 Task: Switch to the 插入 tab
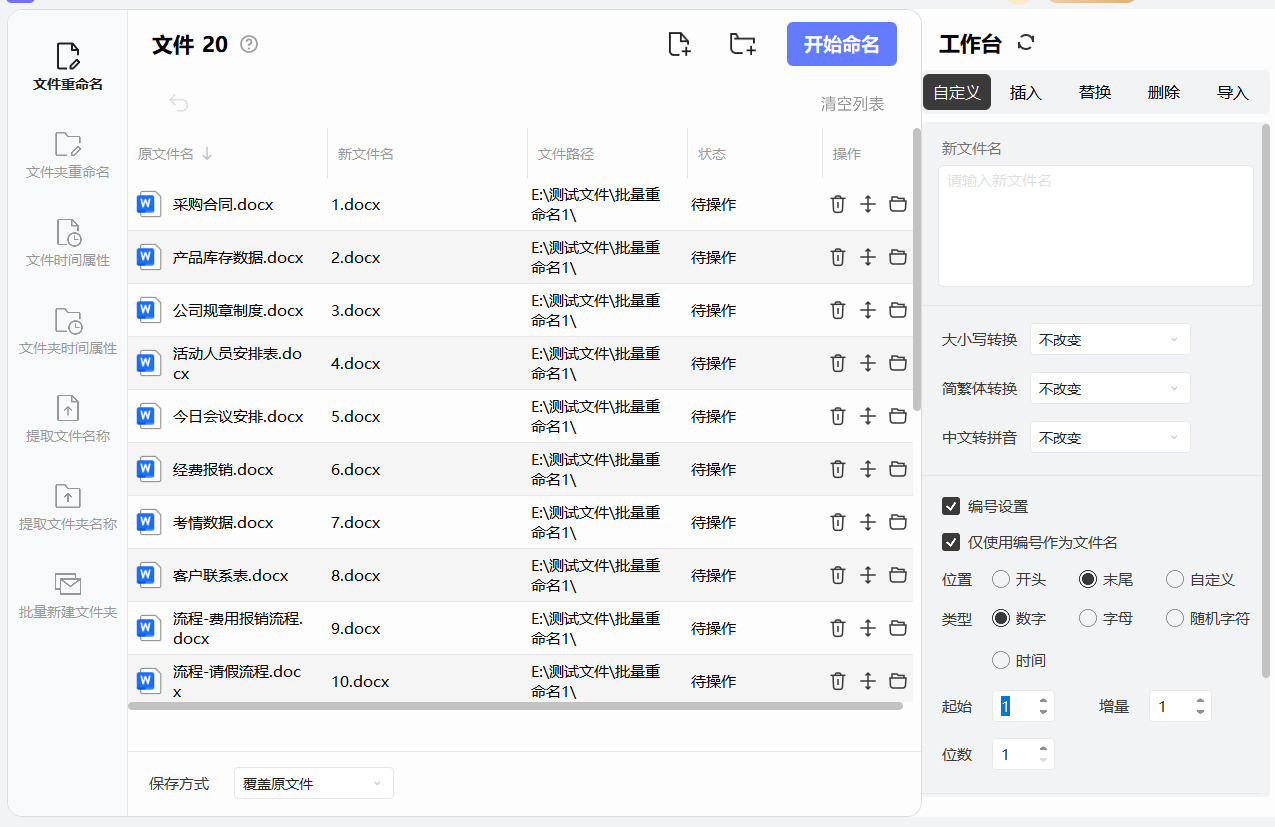[x=1026, y=92]
